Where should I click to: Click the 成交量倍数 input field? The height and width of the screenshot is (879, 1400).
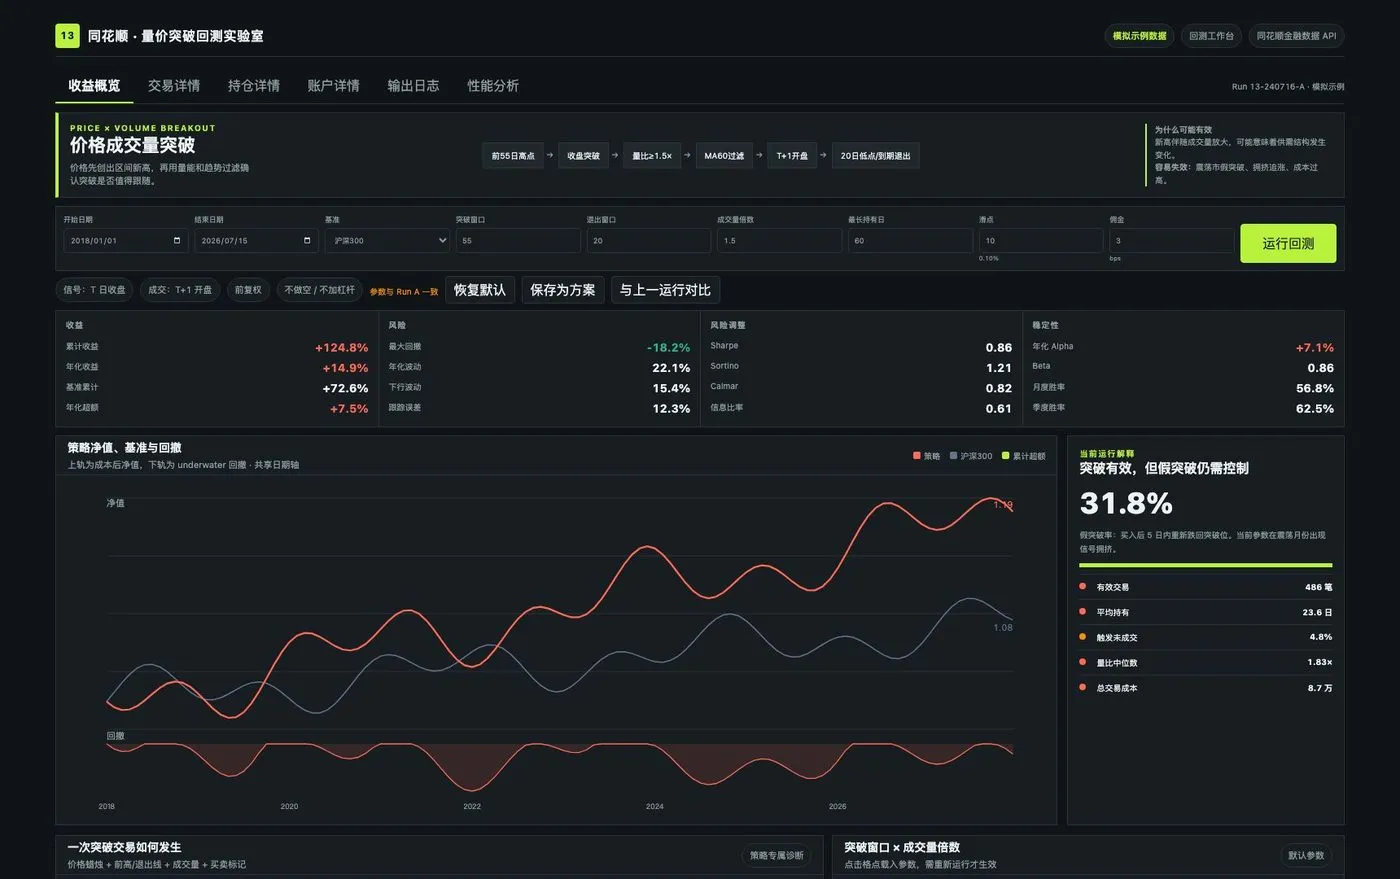(779, 241)
